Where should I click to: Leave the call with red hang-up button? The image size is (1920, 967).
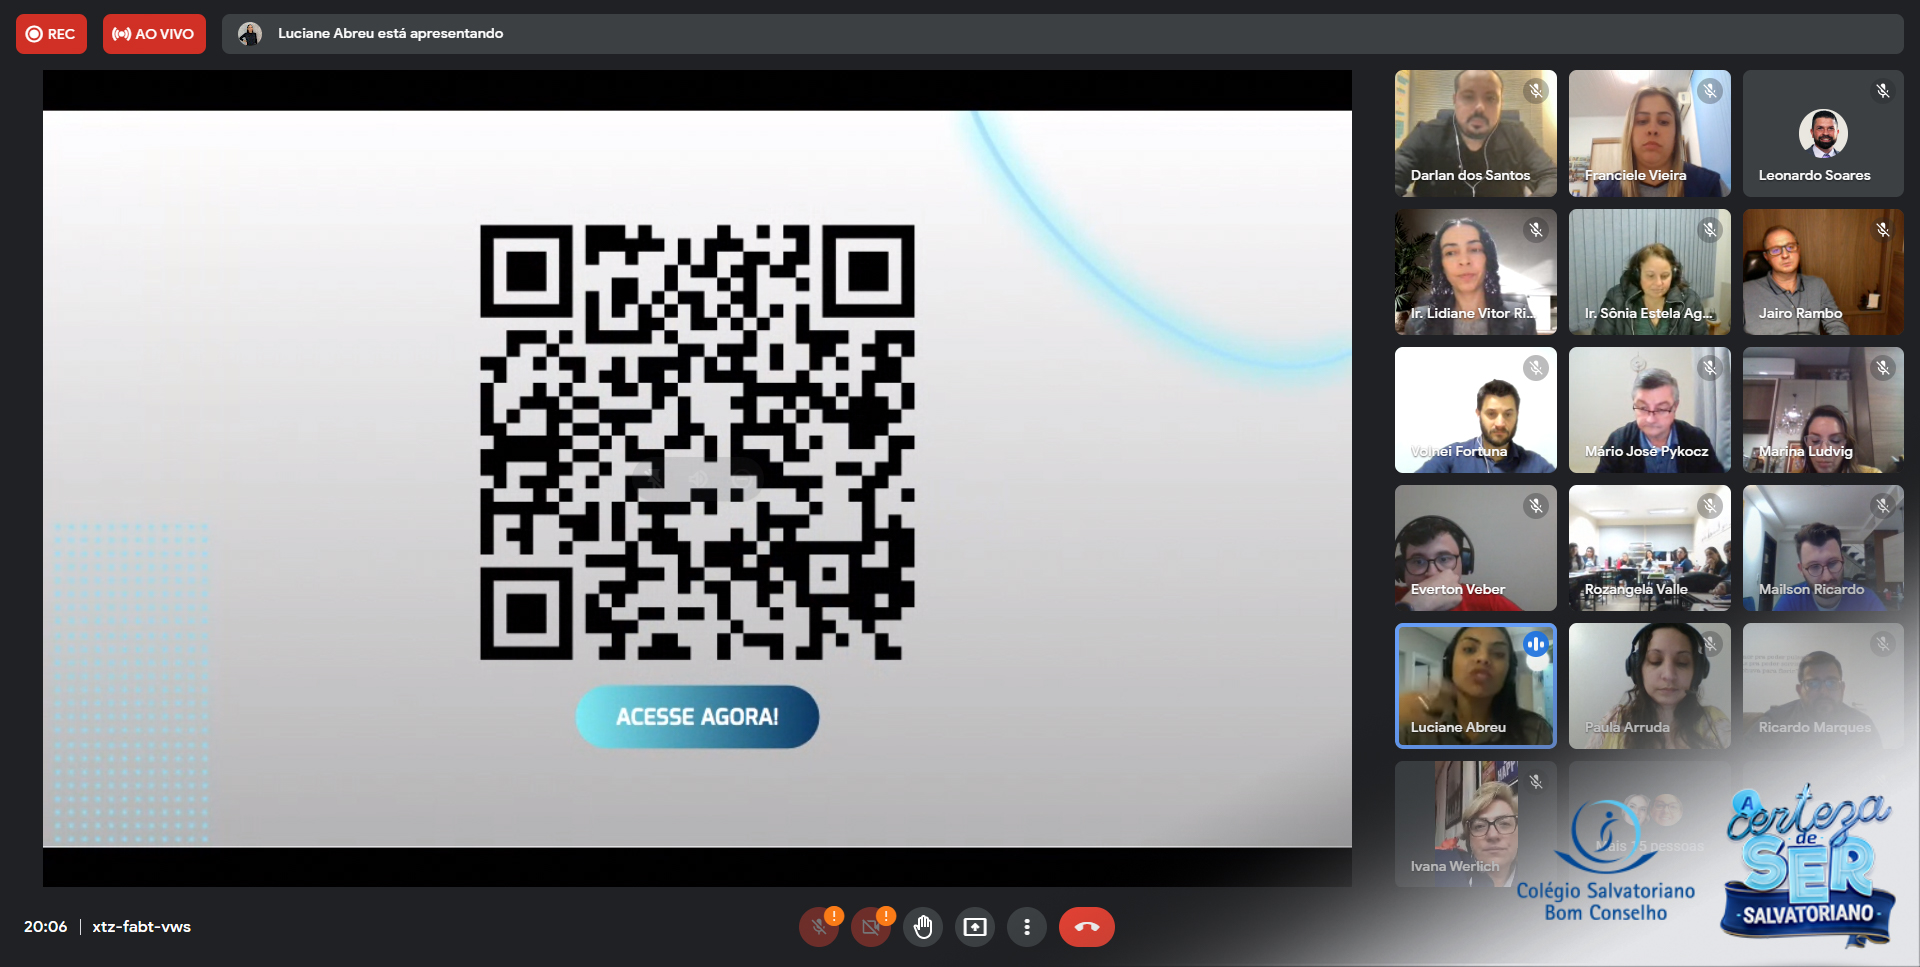pos(1087,927)
